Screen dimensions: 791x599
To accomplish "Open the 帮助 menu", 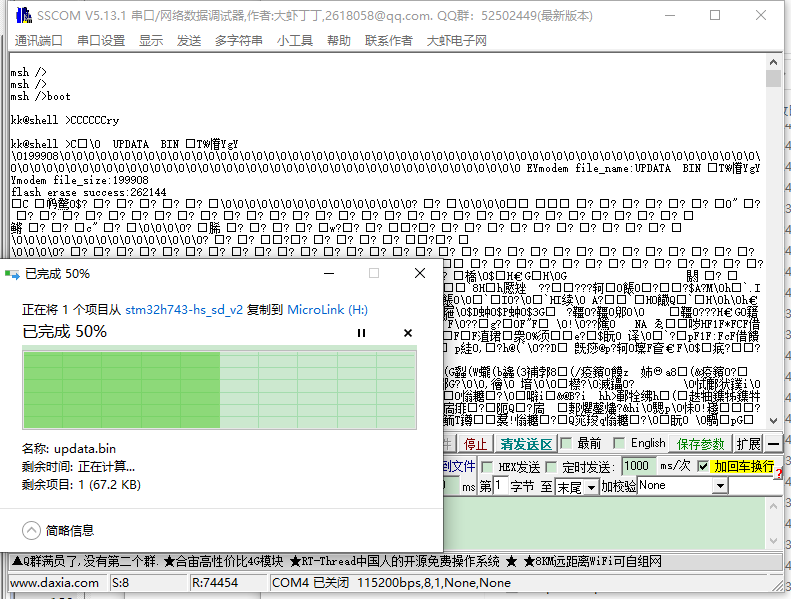I will pos(338,40).
